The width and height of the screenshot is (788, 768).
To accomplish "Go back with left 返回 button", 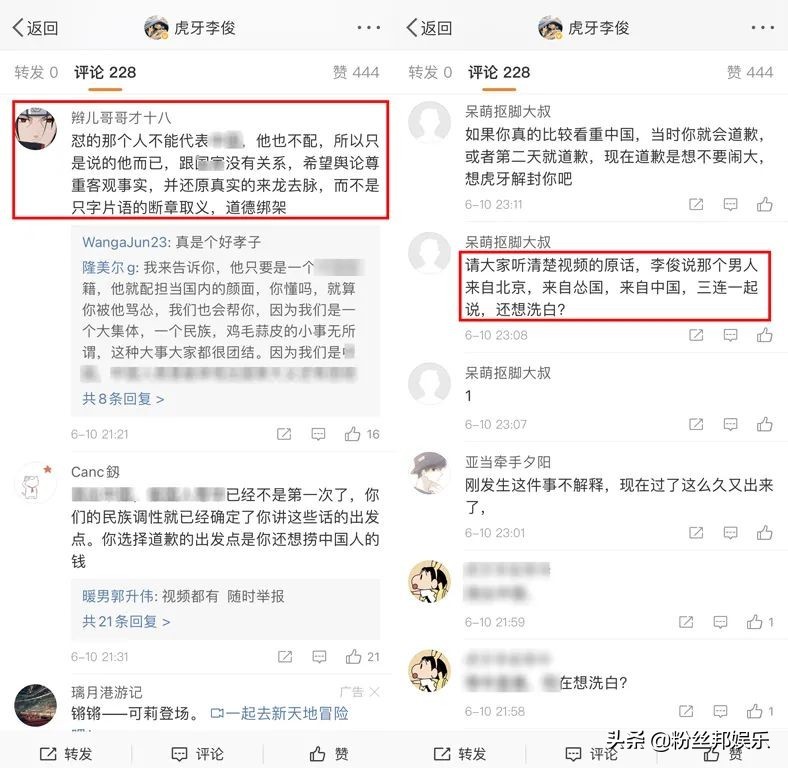I will click(35, 28).
